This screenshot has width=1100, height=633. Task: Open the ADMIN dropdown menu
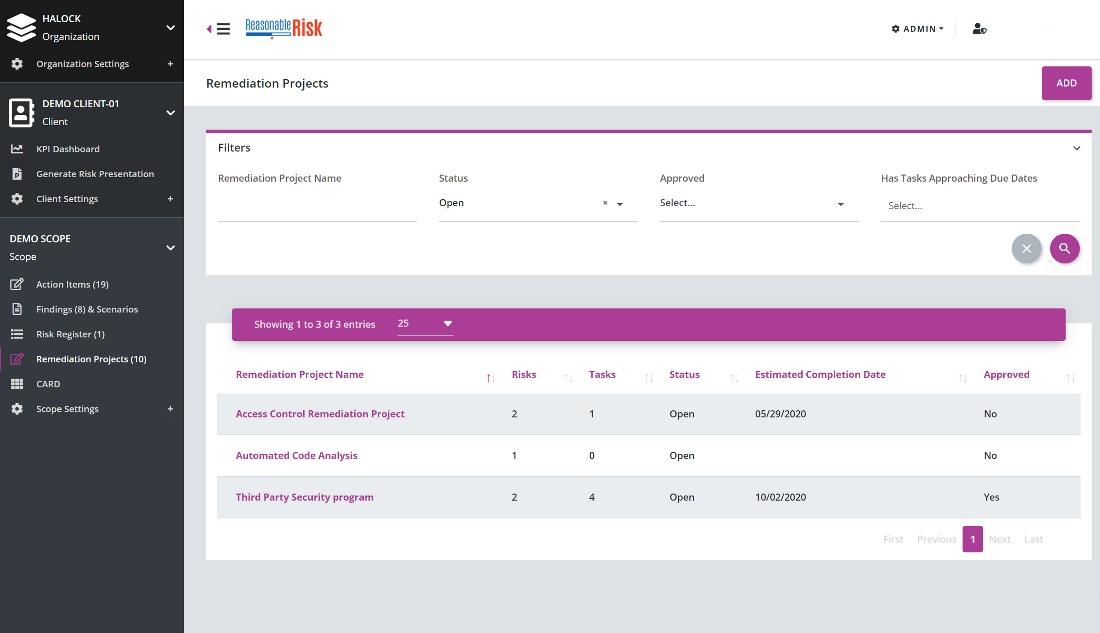pyautogui.click(x=917, y=29)
